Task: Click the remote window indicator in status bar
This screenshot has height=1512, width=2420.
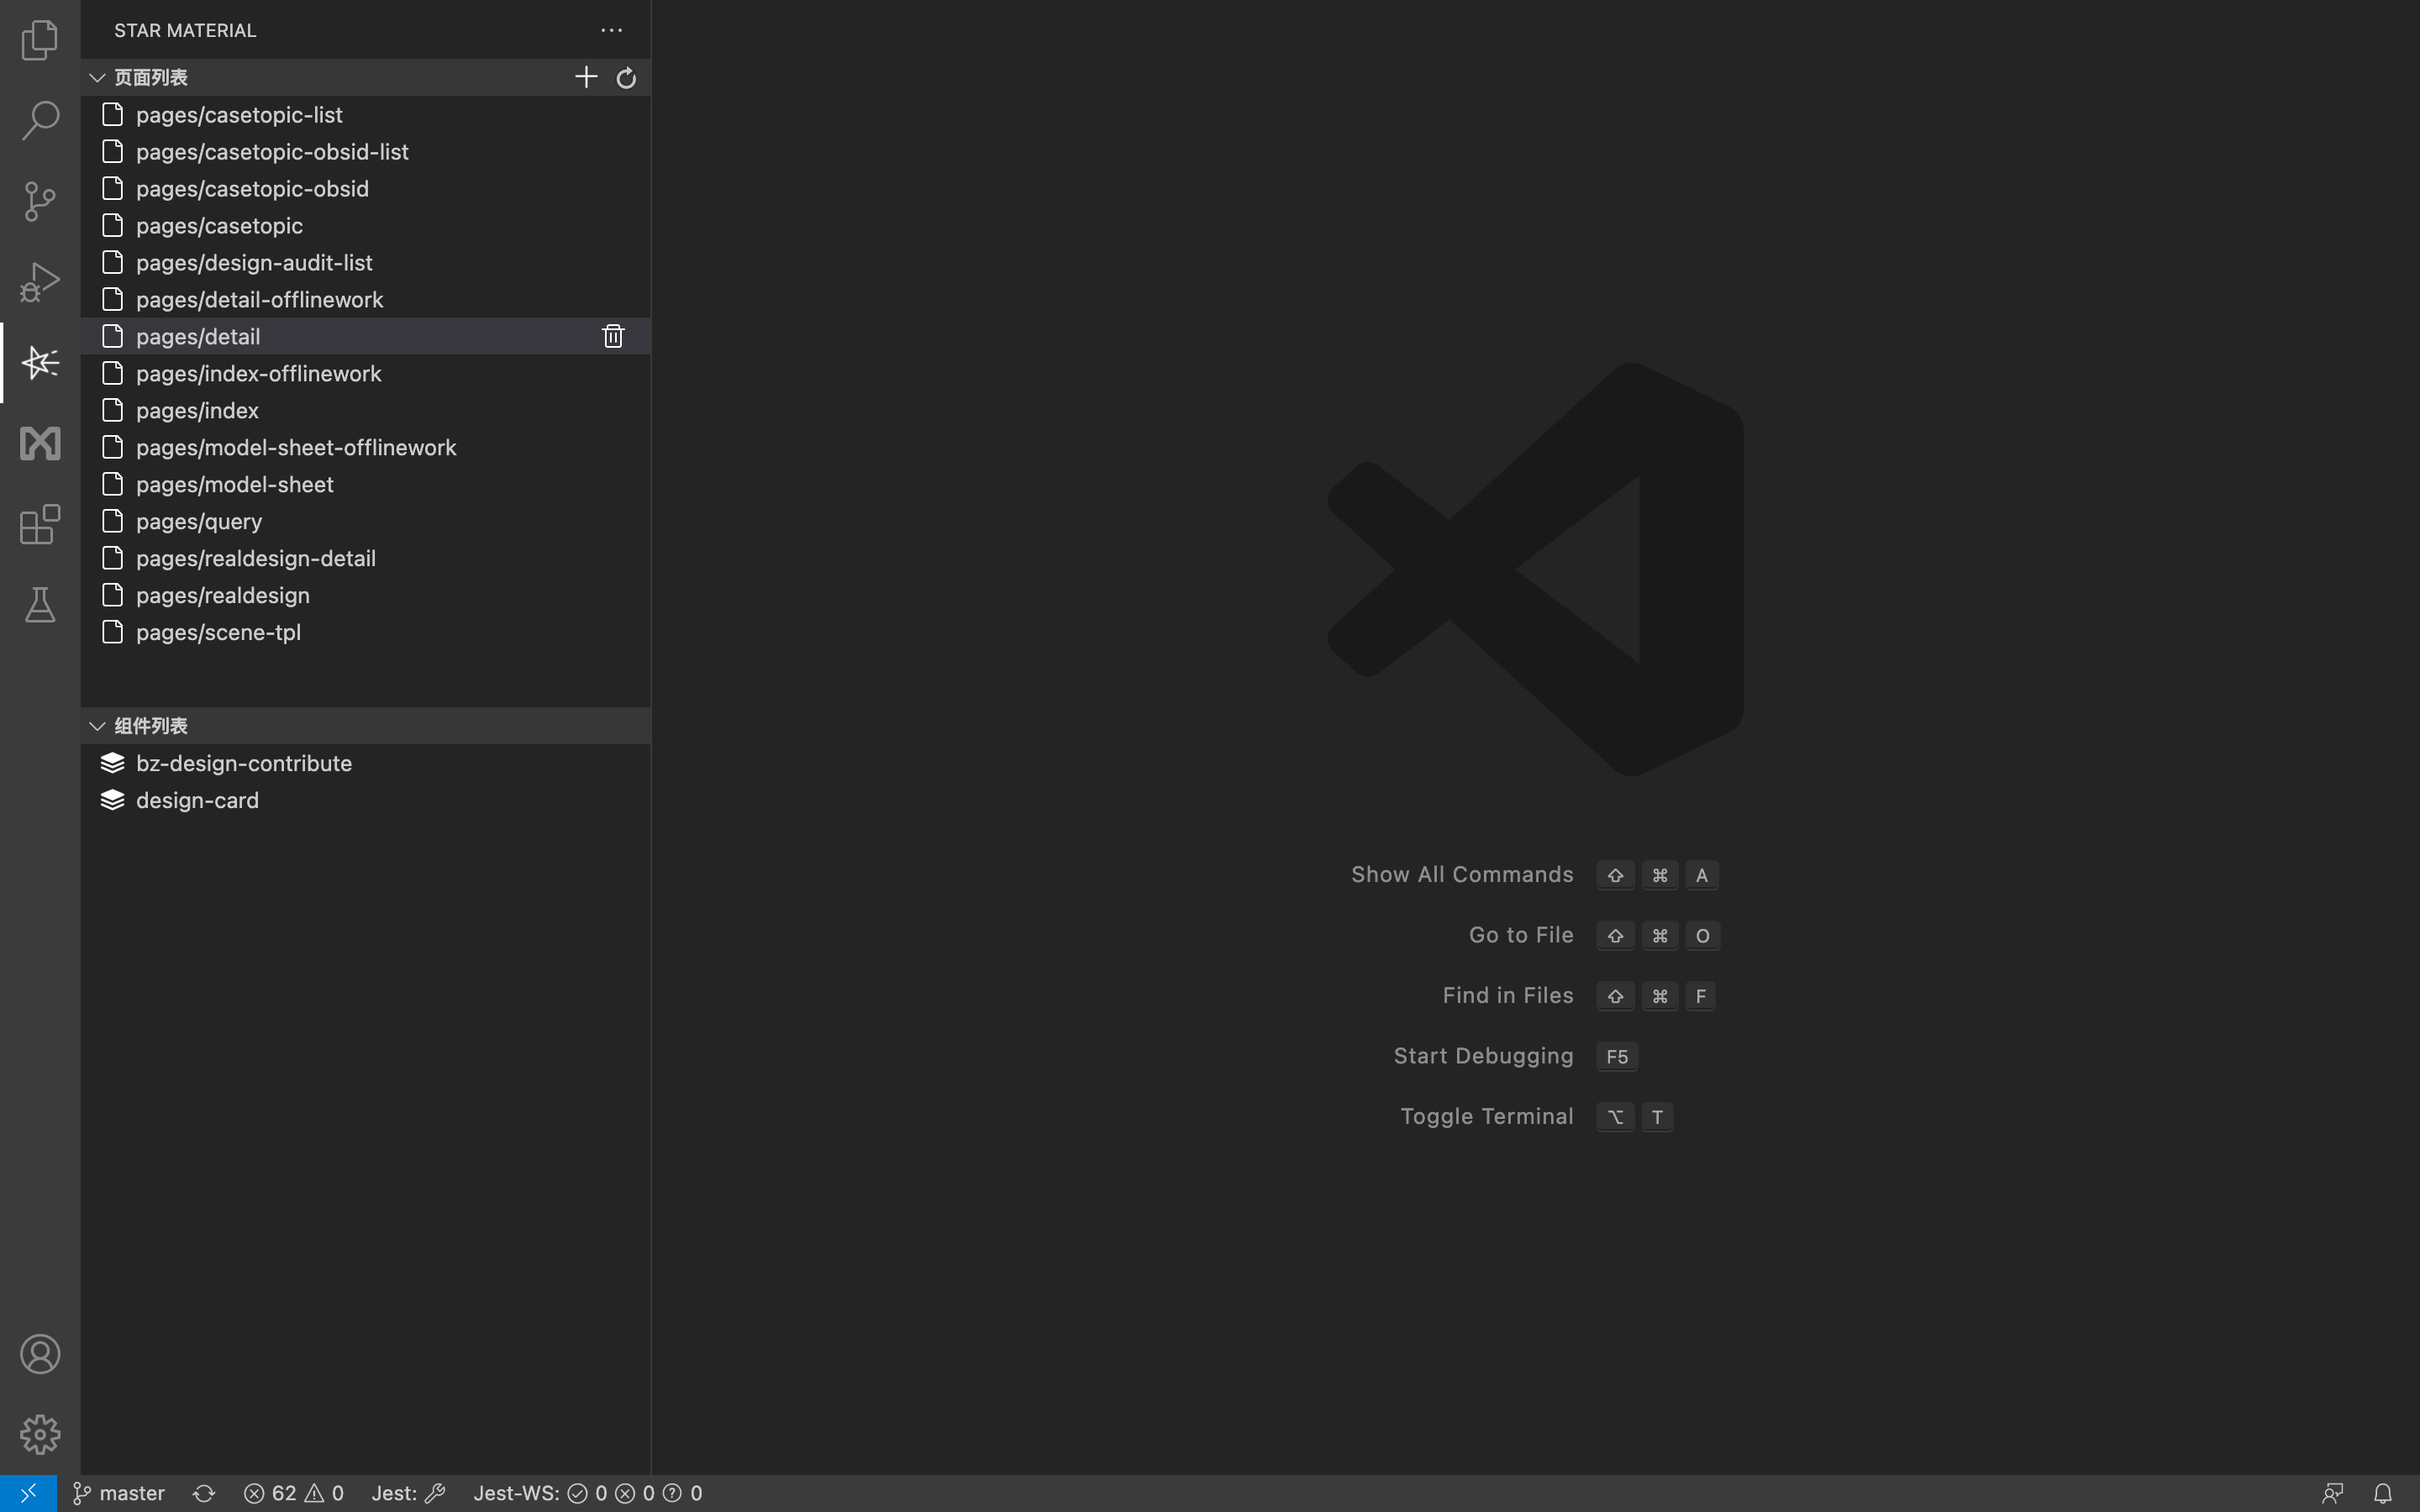Action: click(x=28, y=1493)
